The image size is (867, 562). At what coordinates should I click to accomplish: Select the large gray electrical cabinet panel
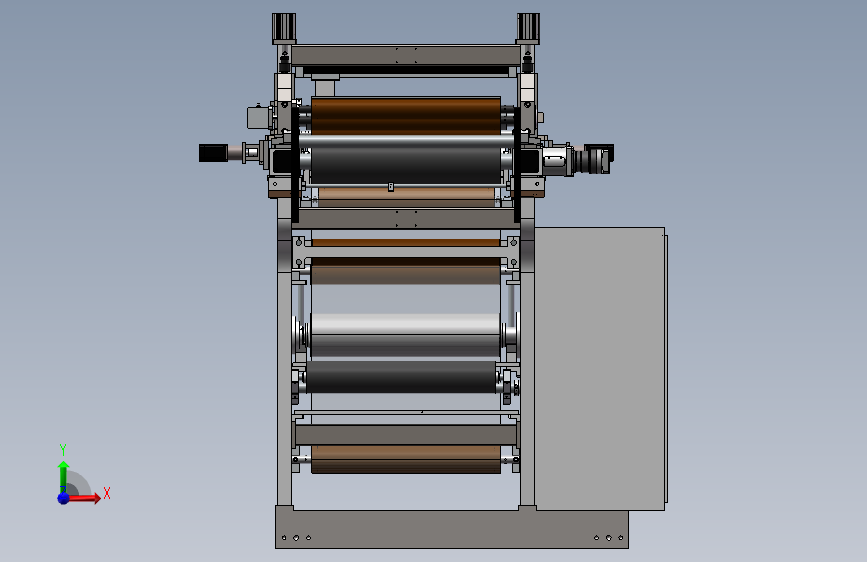600,368
